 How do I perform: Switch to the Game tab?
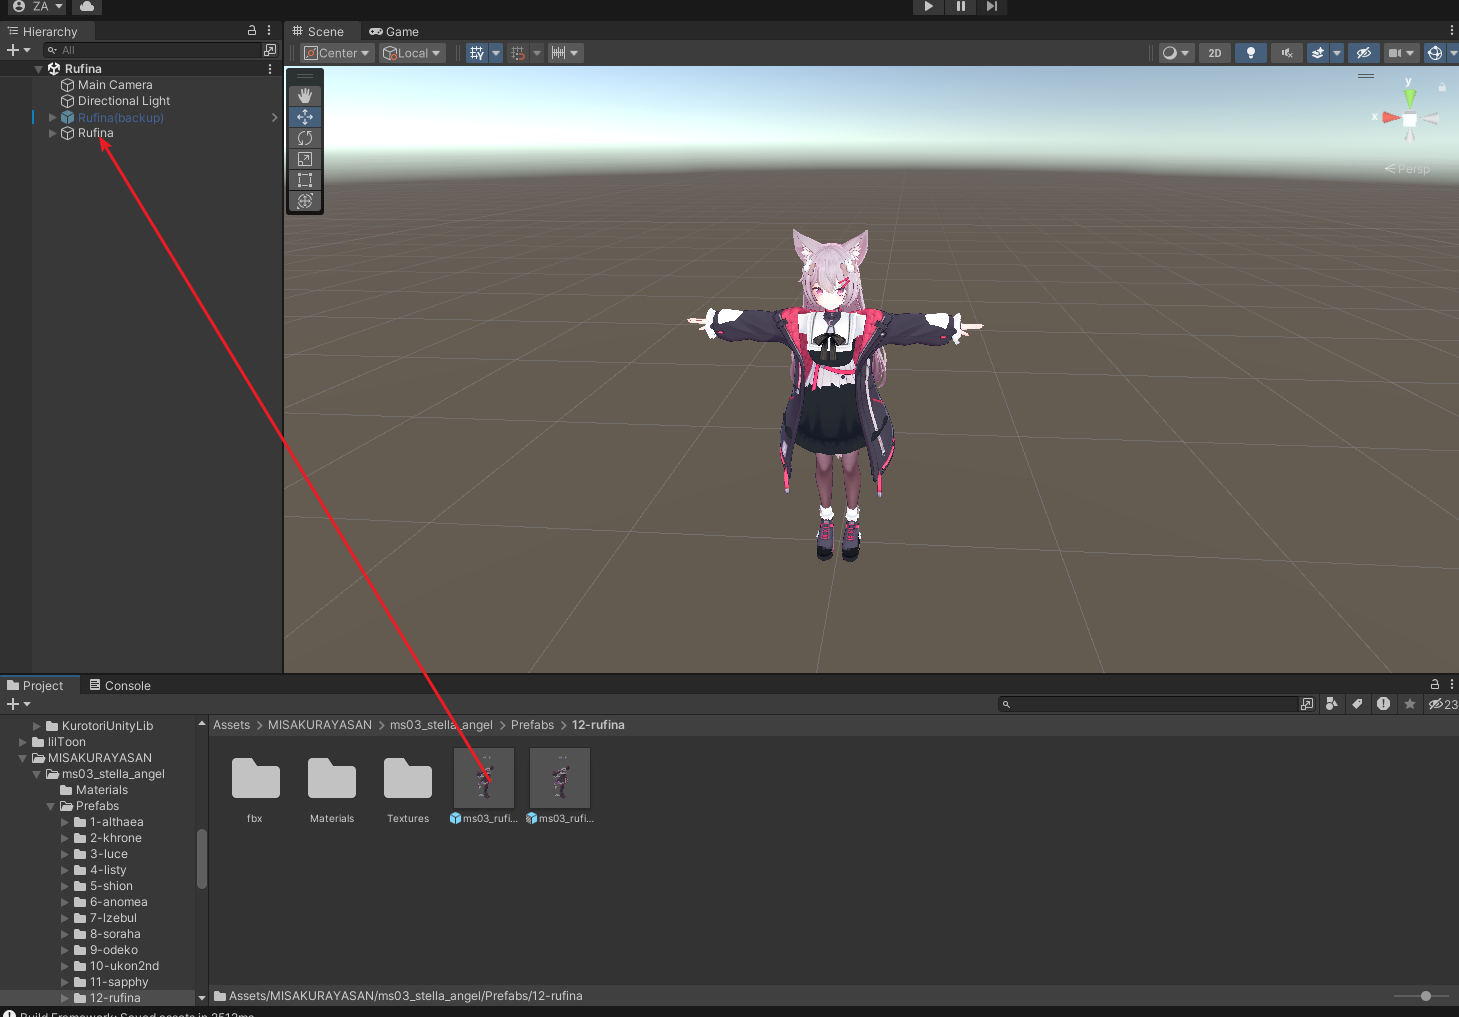[x=394, y=32]
